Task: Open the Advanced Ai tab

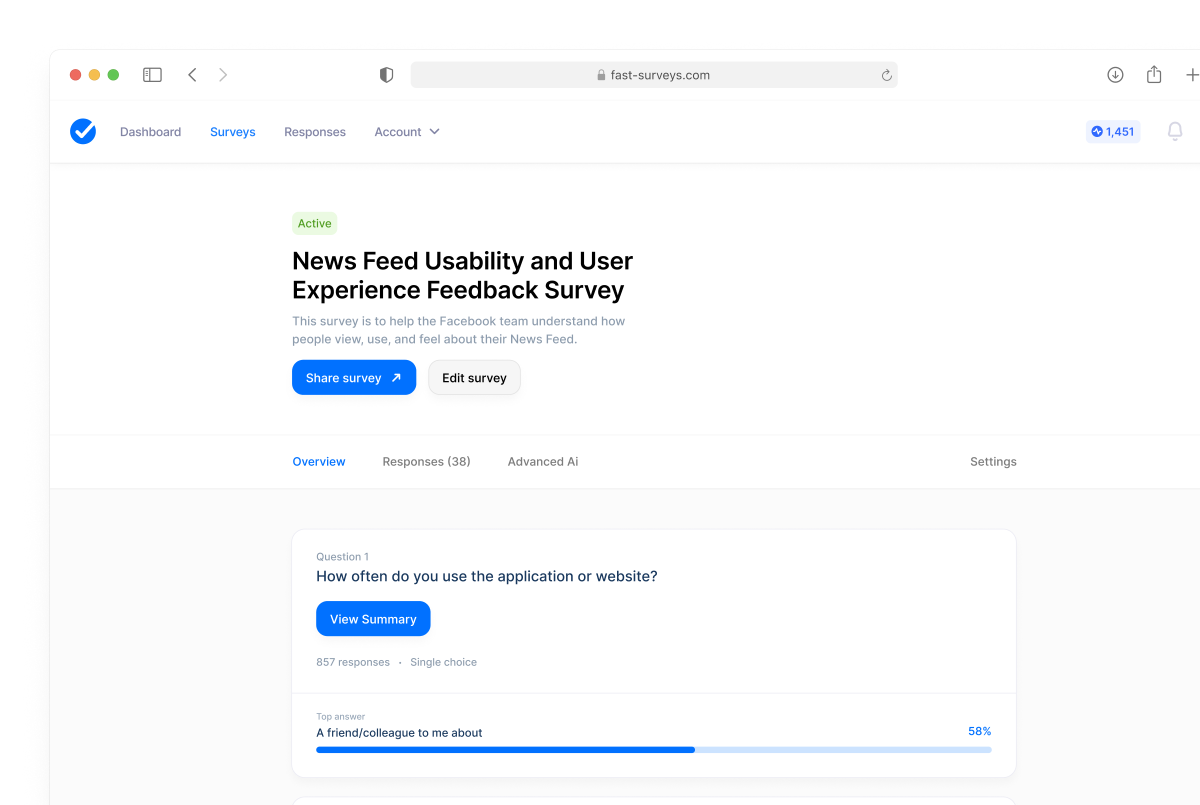Action: (x=543, y=461)
